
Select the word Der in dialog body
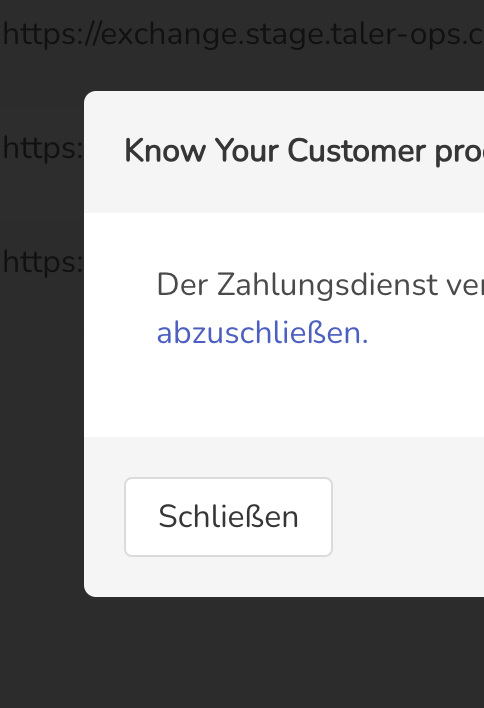click(182, 285)
